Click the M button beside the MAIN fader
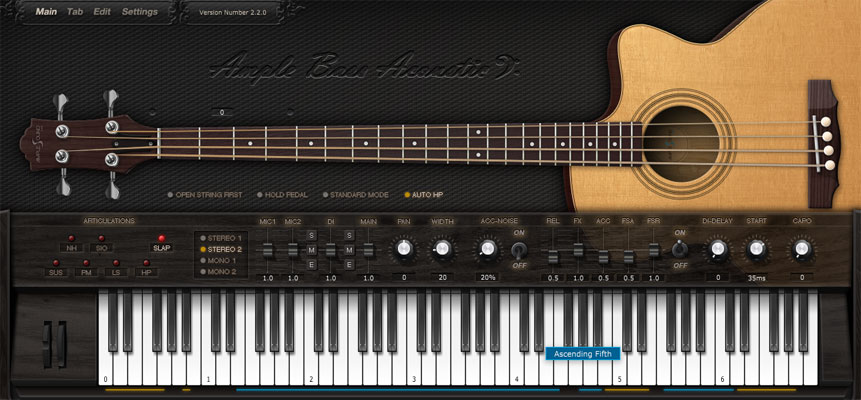Viewport: 861px width, 400px height. coord(349,251)
